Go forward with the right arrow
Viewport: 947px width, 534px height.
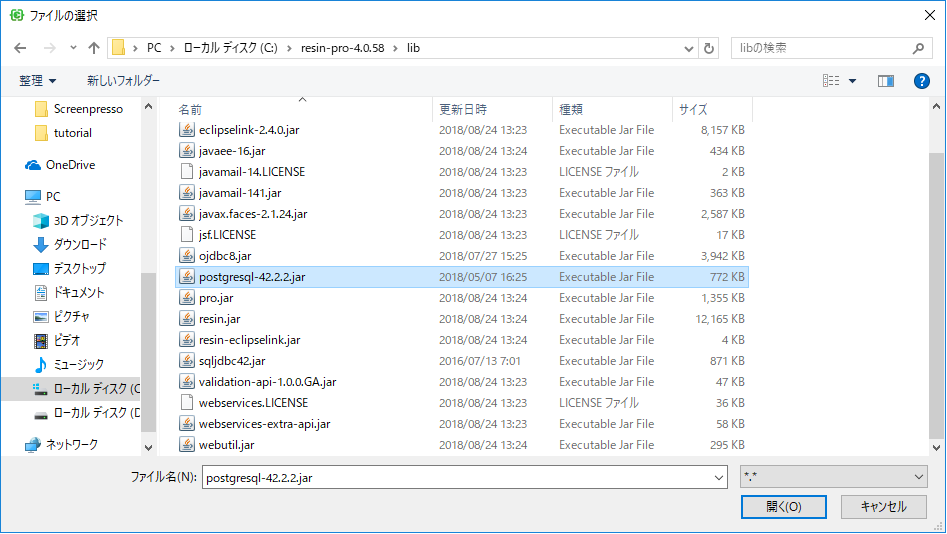point(50,48)
